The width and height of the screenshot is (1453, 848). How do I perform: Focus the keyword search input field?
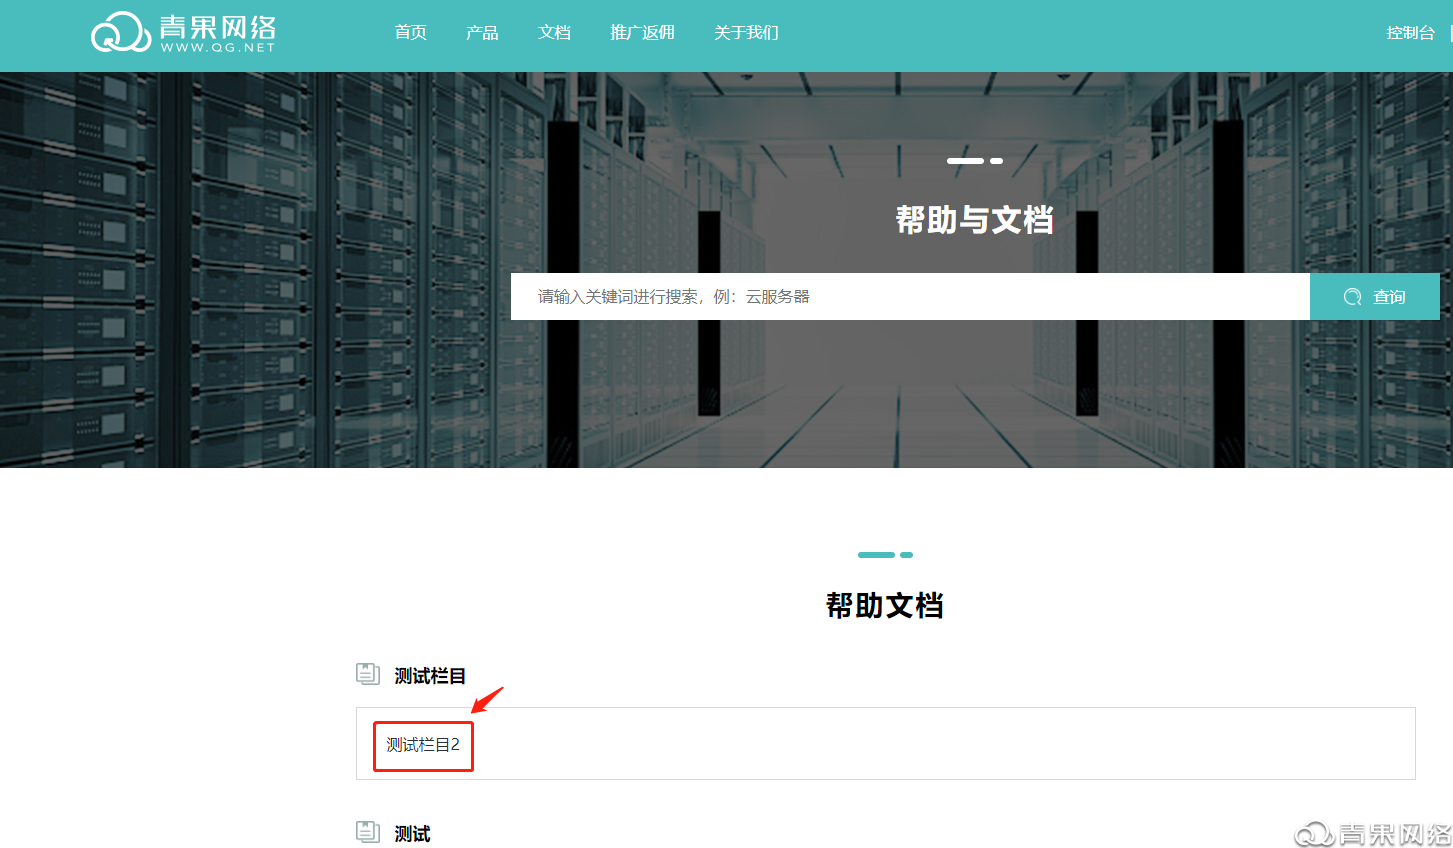pyautogui.click(x=910, y=297)
